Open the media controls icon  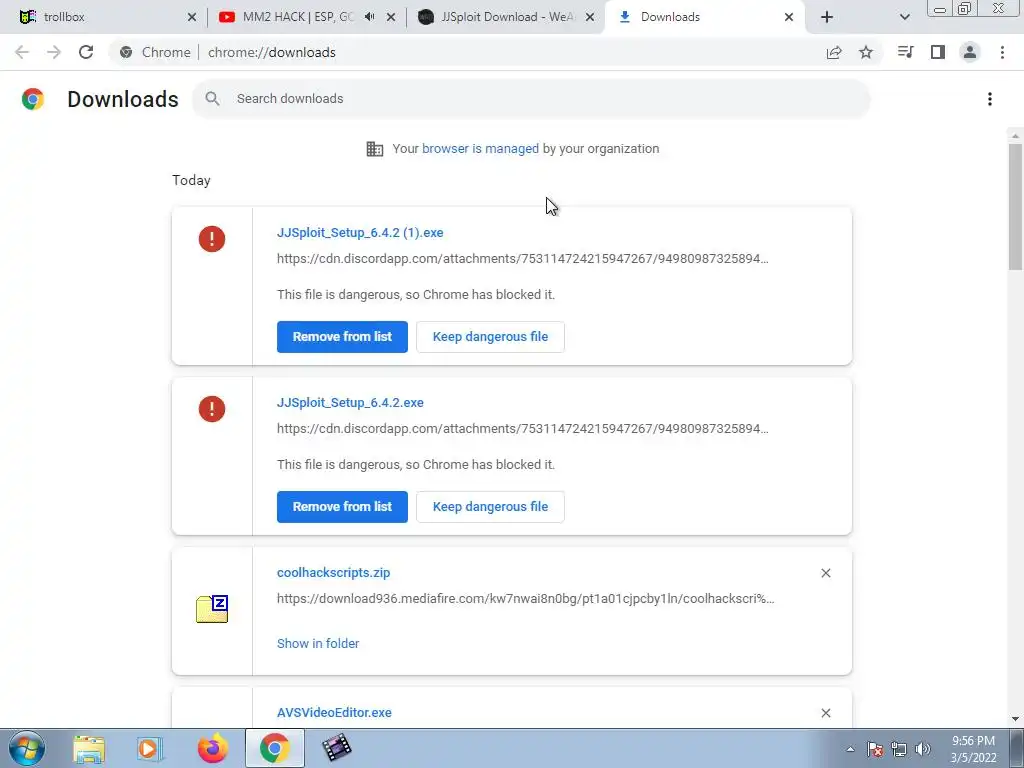click(905, 52)
